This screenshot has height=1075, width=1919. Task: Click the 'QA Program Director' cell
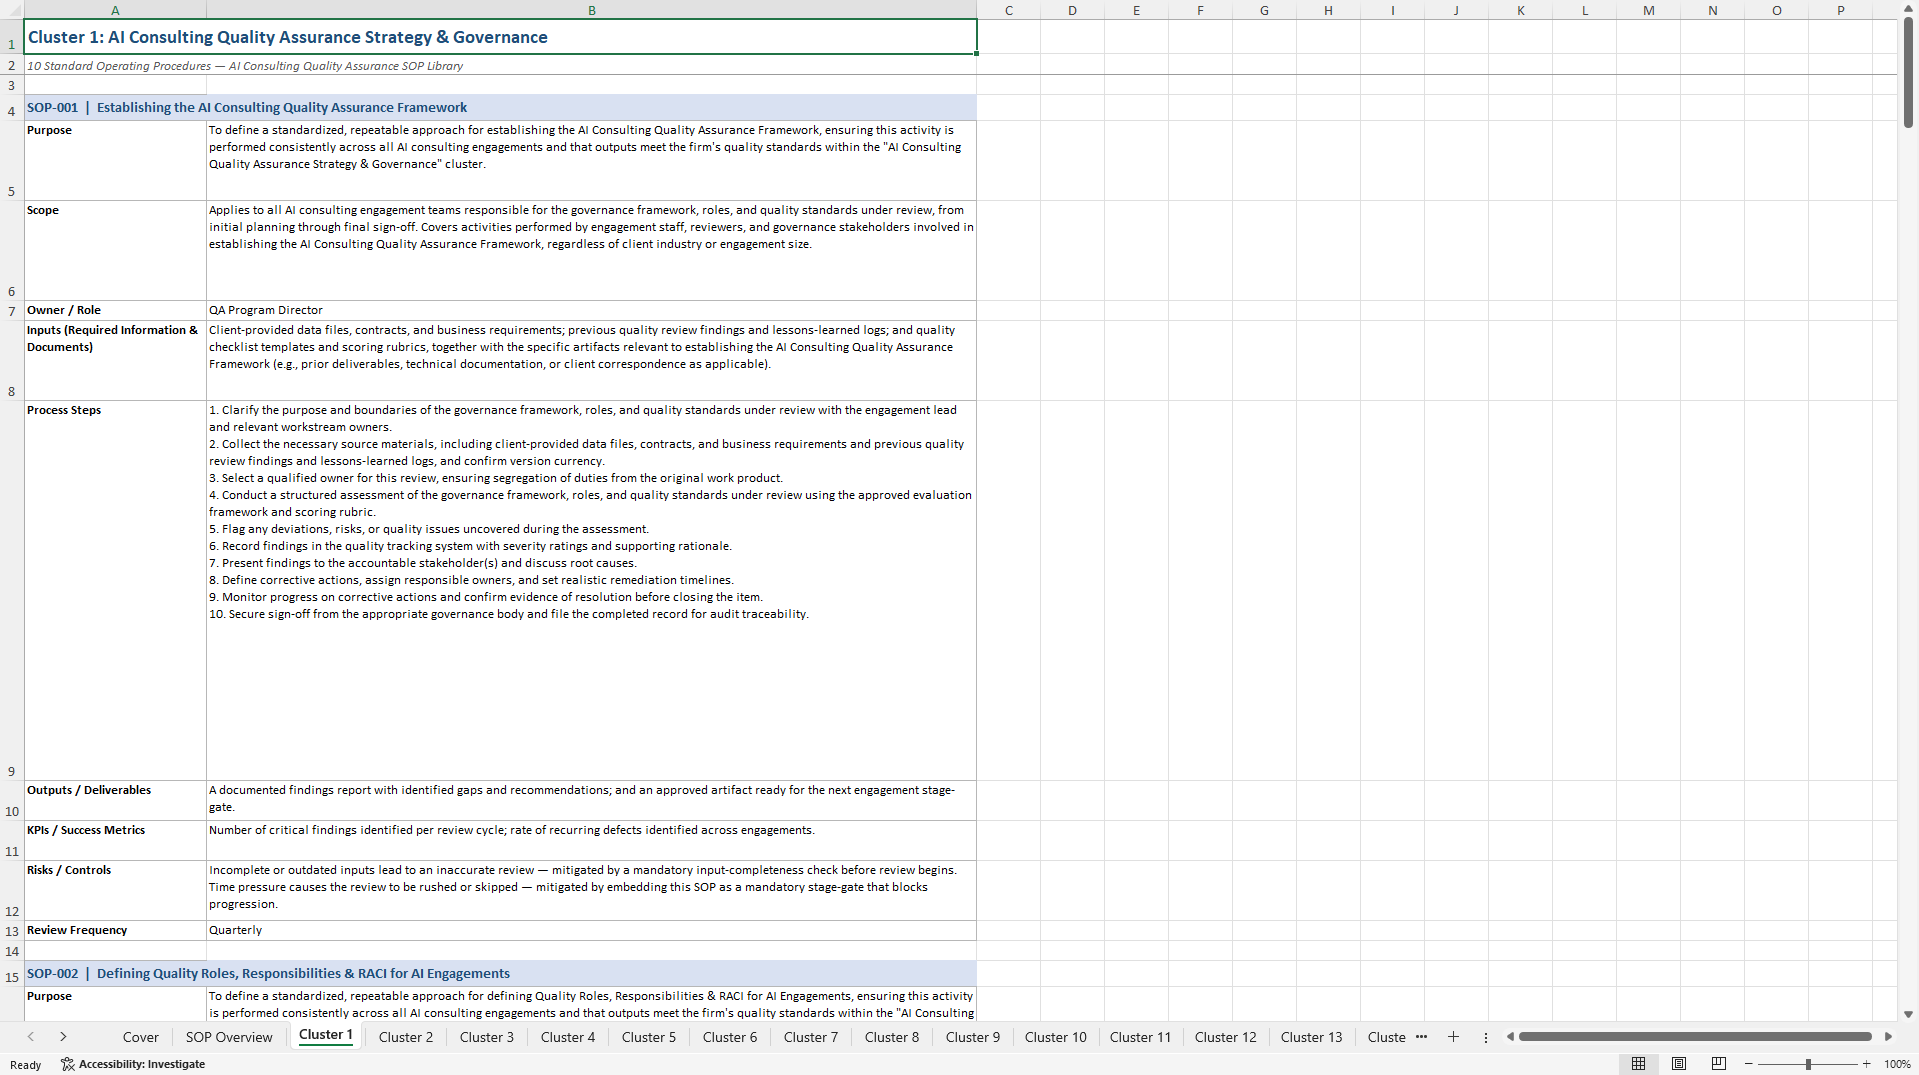591,310
